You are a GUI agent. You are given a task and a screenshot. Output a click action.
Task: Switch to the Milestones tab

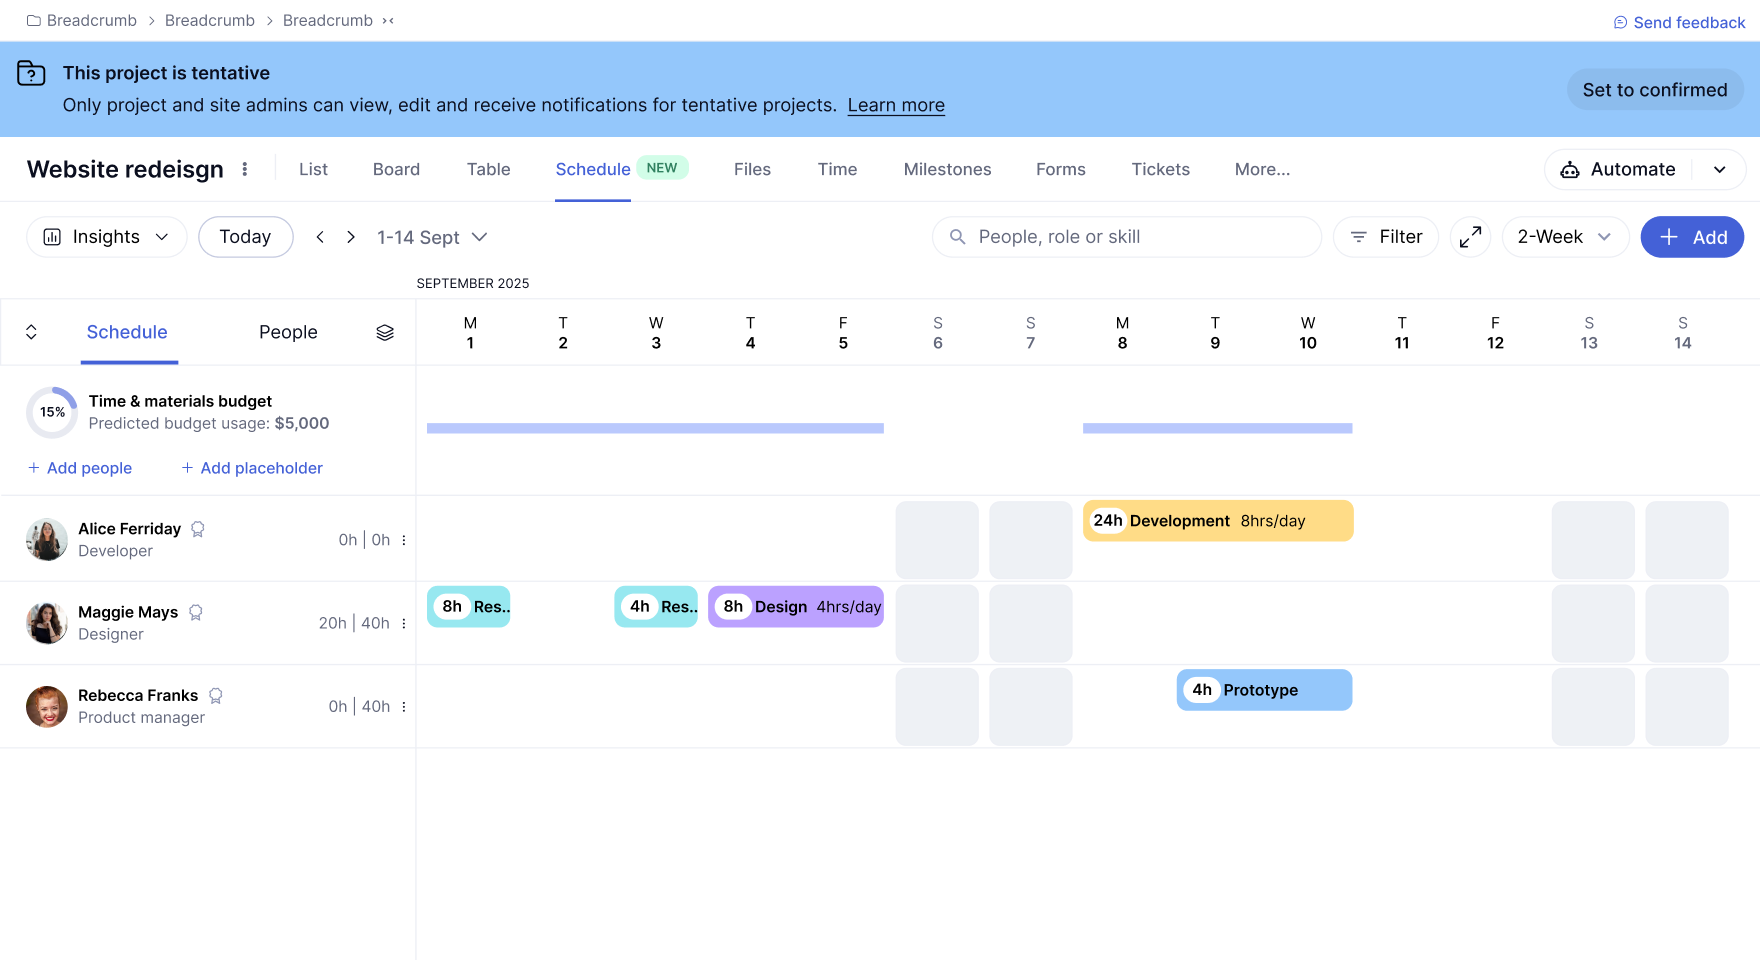tap(947, 170)
